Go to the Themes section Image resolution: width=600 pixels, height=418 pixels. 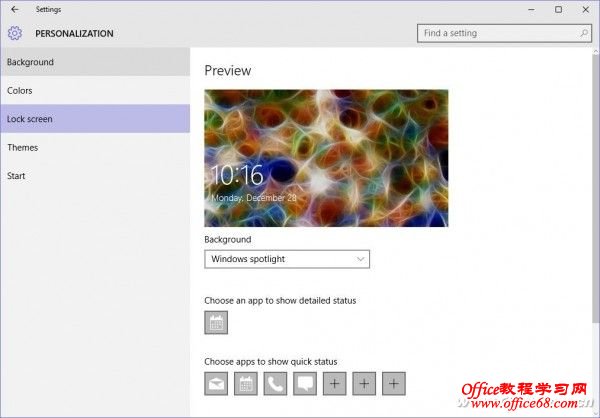coord(95,147)
